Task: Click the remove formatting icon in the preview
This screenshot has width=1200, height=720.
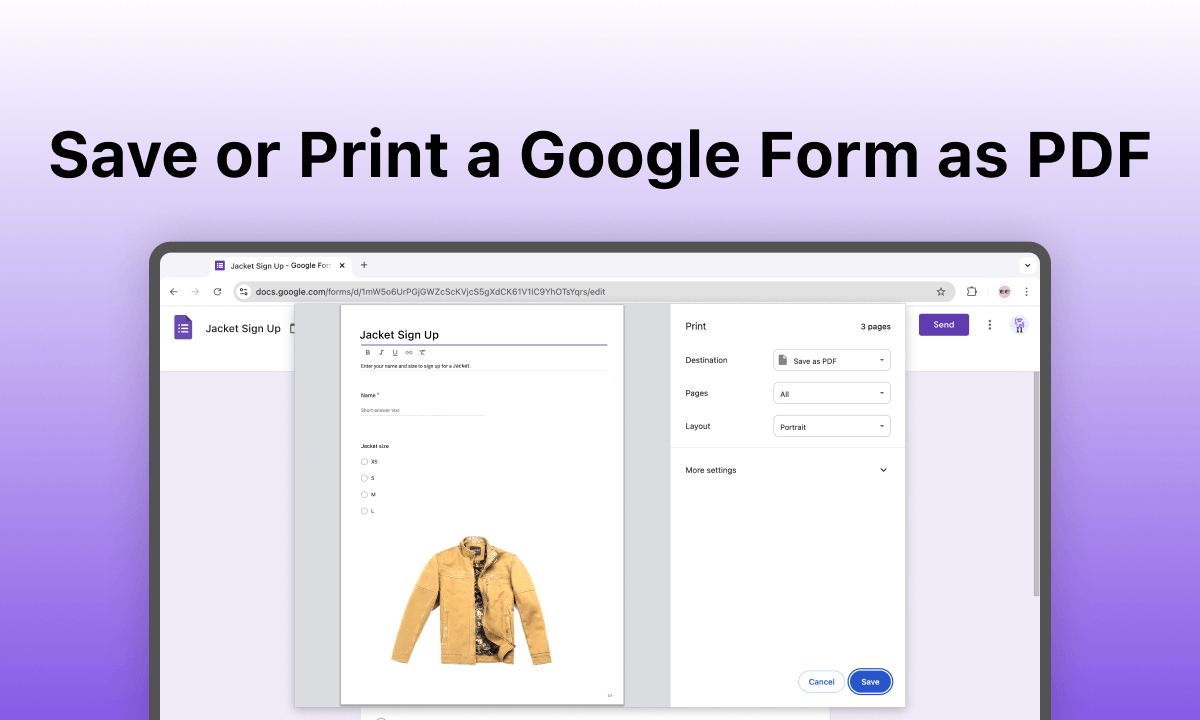Action: 422,353
